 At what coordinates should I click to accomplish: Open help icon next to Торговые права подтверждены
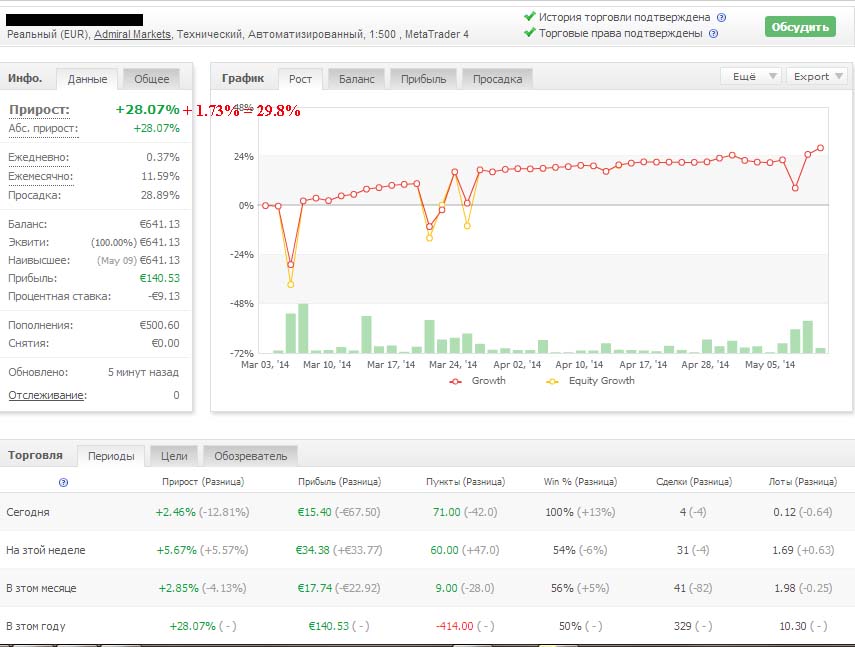click(x=713, y=34)
